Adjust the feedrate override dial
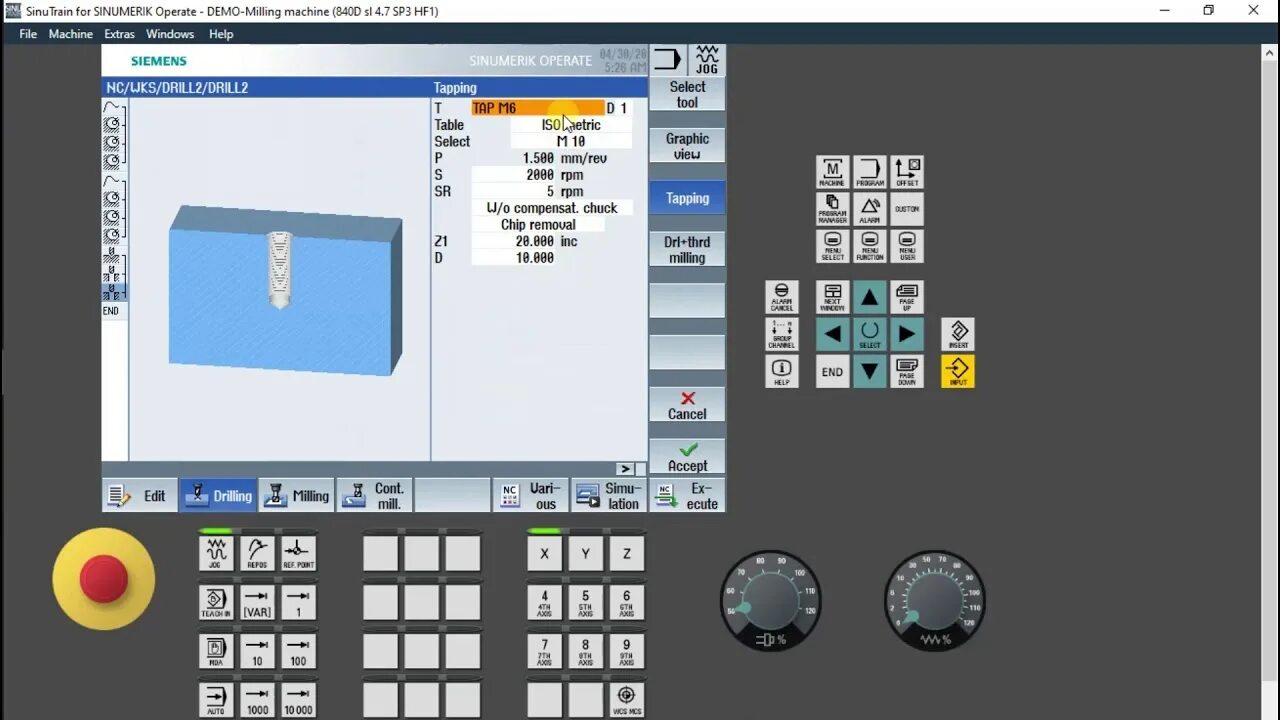Viewport: 1280px width, 720px height. click(x=935, y=600)
